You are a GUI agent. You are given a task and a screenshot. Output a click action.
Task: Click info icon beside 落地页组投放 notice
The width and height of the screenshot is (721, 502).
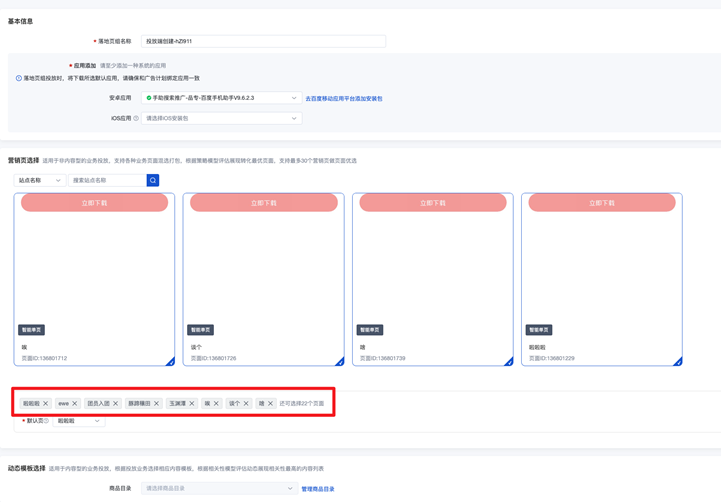coord(18,78)
